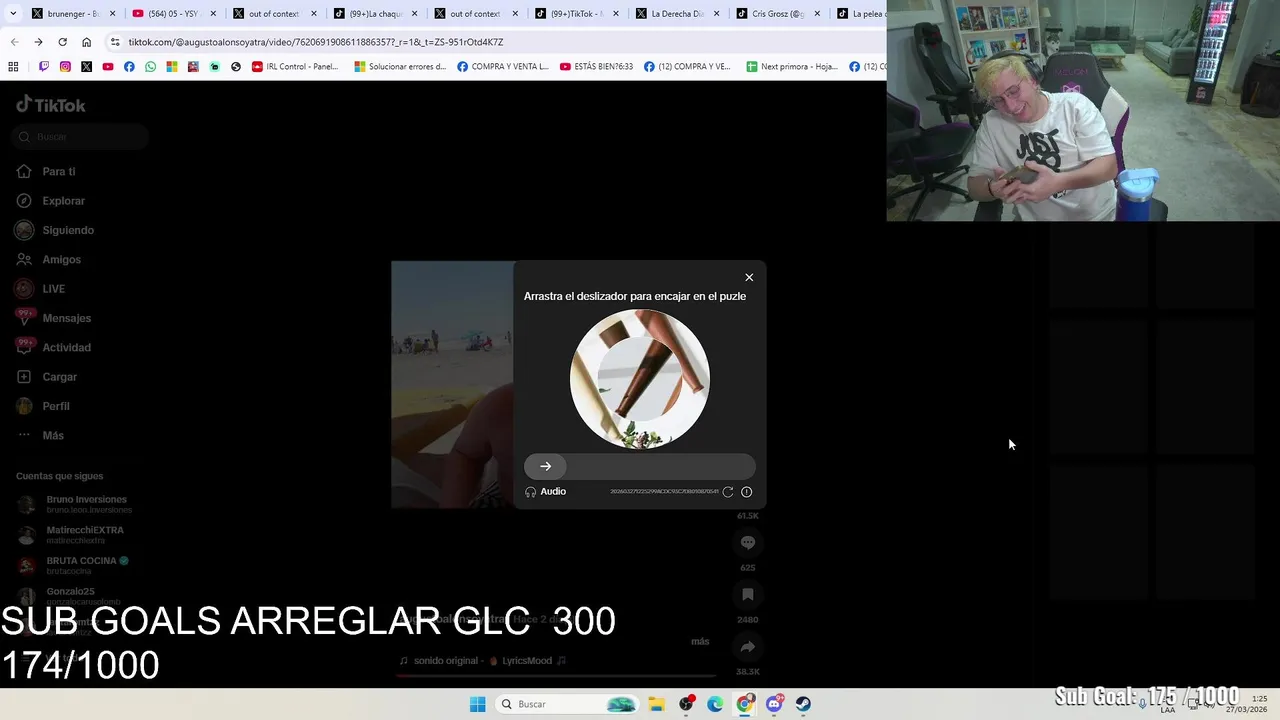Open WhatsApp bookmark icon
Screen dimensions: 1280x720
tap(150, 67)
